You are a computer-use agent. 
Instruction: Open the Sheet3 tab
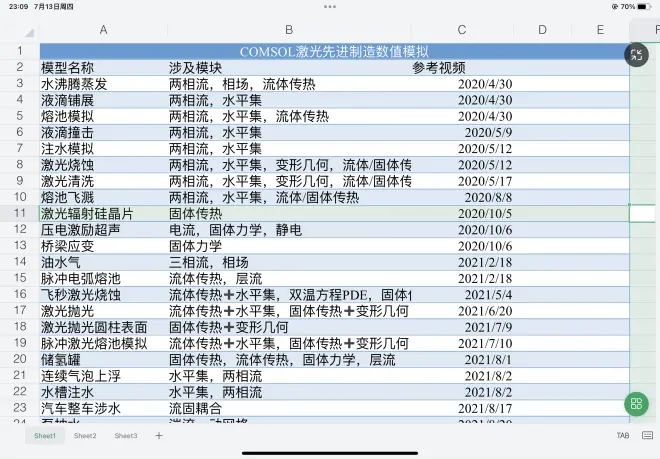[125, 436]
